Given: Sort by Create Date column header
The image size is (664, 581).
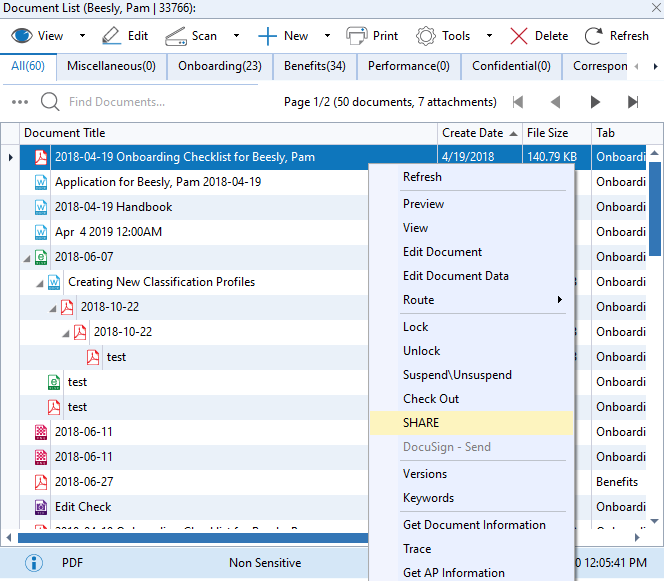Looking at the screenshot, I should click(479, 133).
